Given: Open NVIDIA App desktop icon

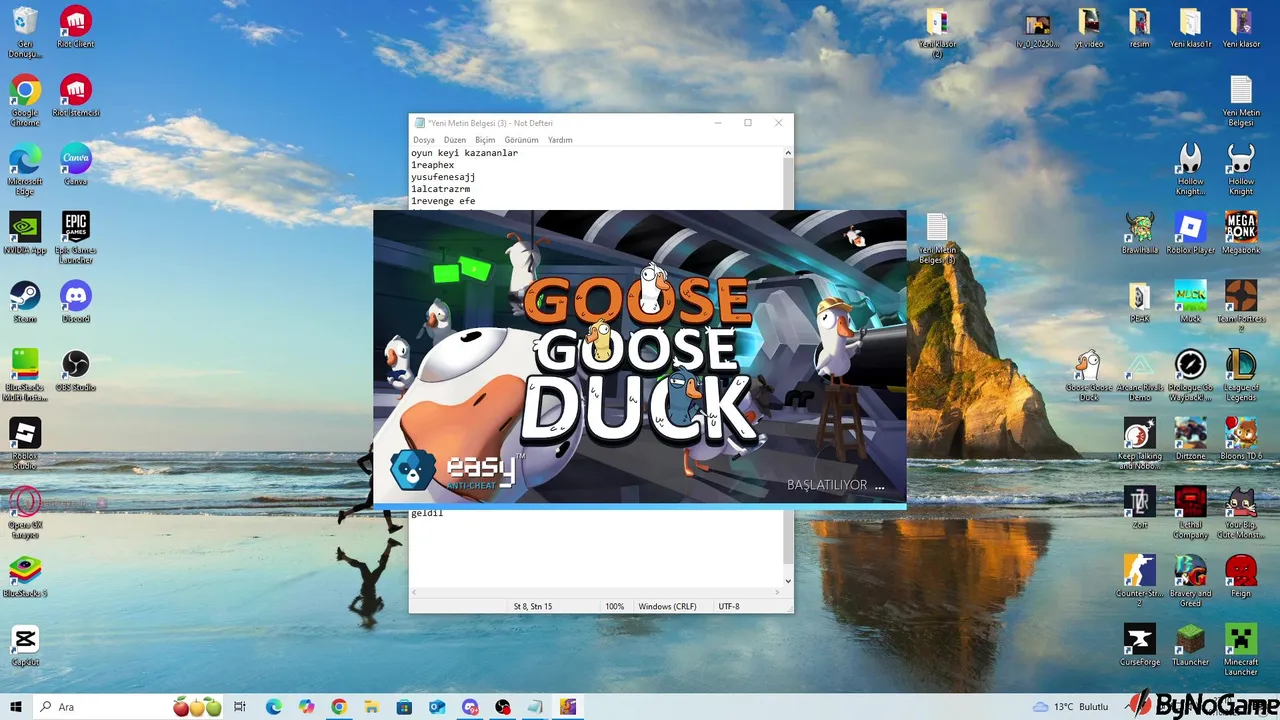Looking at the screenshot, I should pos(25,233).
